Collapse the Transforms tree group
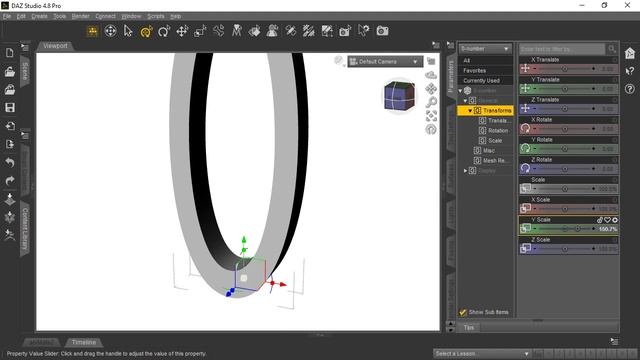640x360 pixels. [x=470, y=111]
